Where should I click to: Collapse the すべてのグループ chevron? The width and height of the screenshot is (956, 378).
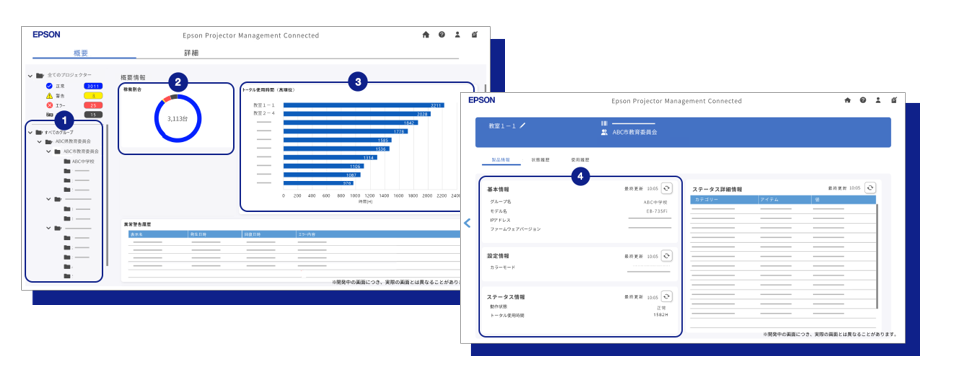click(x=30, y=132)
